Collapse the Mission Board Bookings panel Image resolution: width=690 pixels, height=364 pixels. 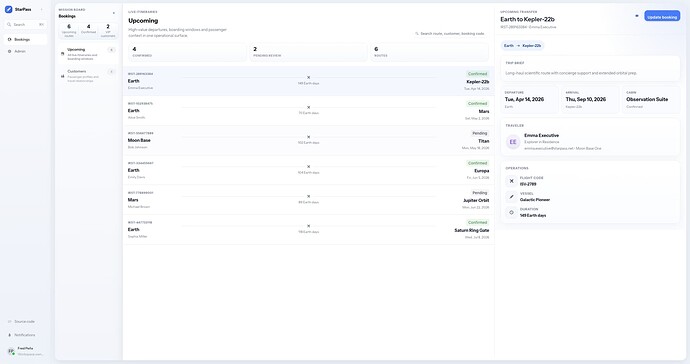coord(114,13)
